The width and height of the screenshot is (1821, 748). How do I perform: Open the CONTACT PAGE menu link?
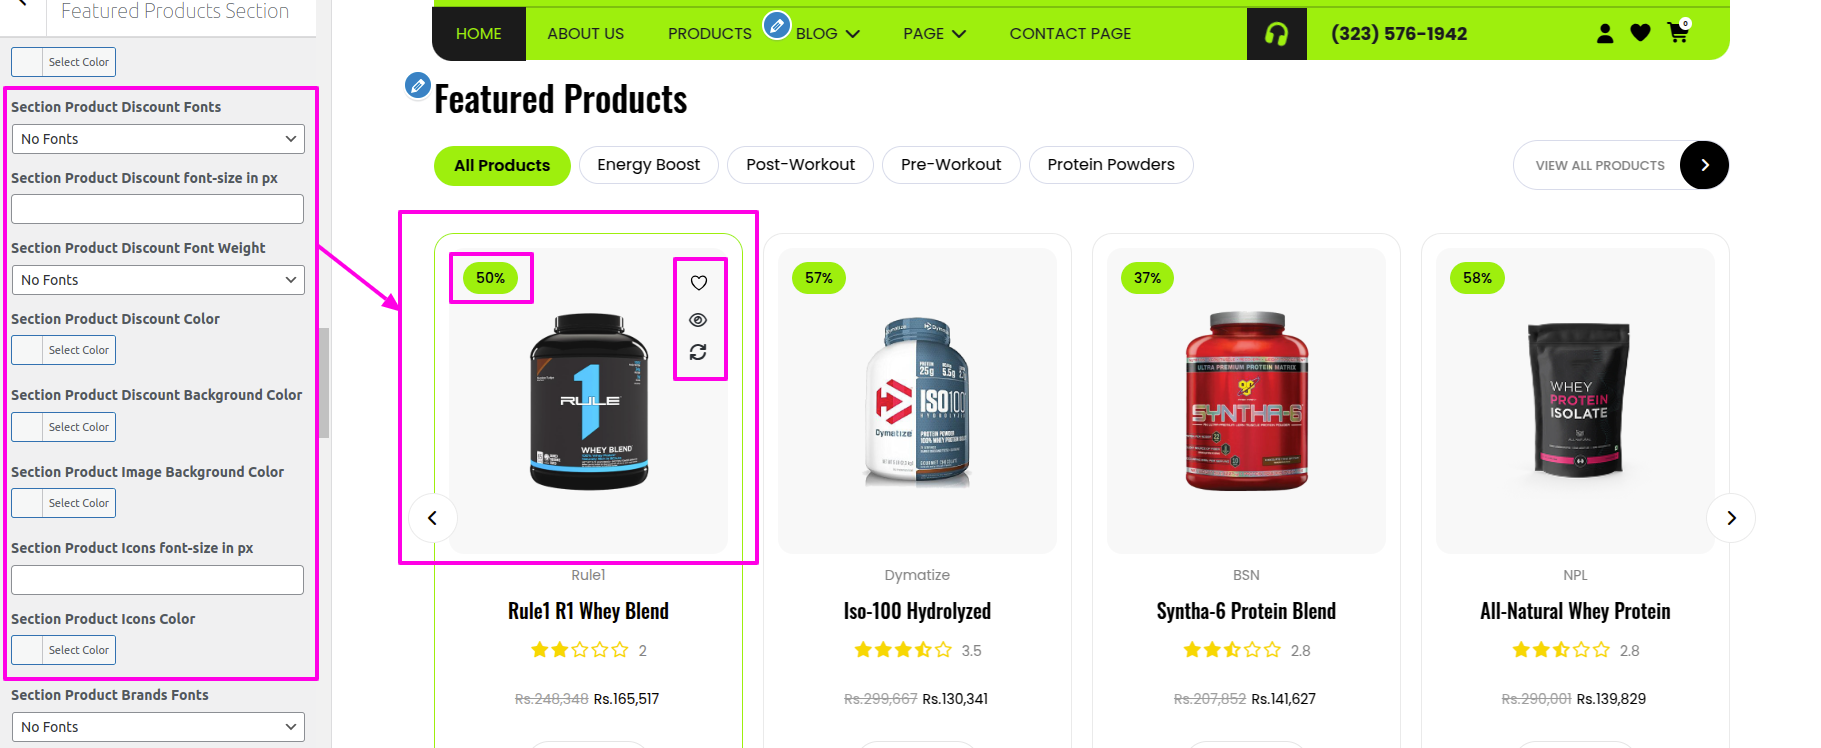click(x=1070, y=34)
